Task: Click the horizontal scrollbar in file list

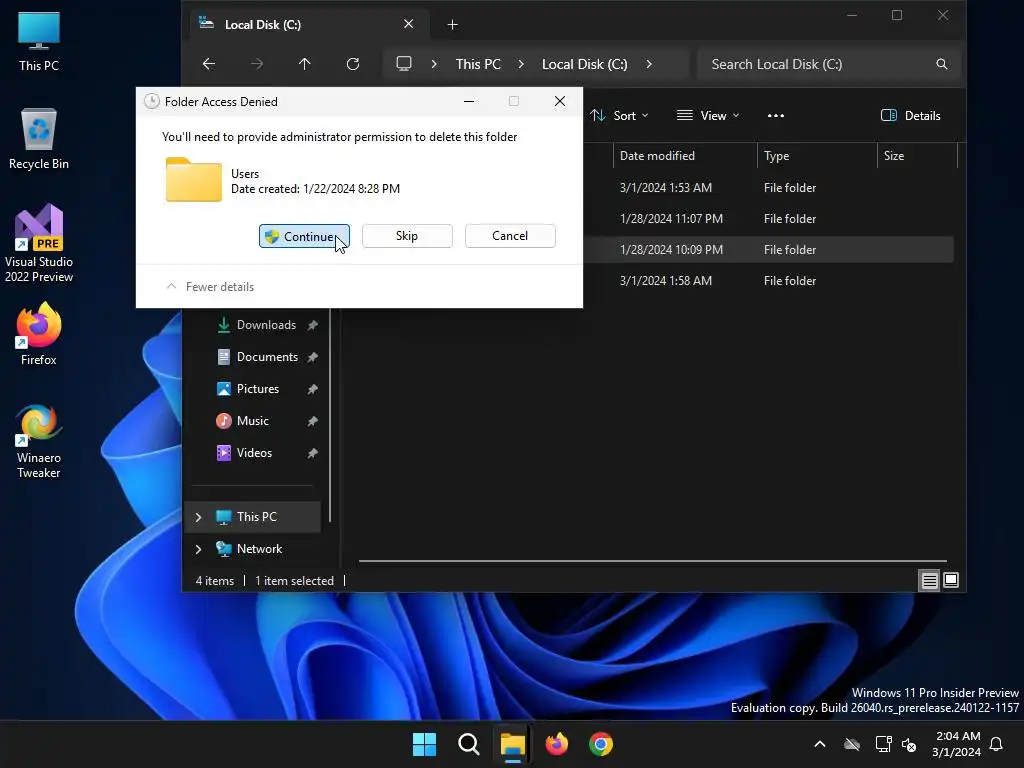Action: click(x=652, y=560)
